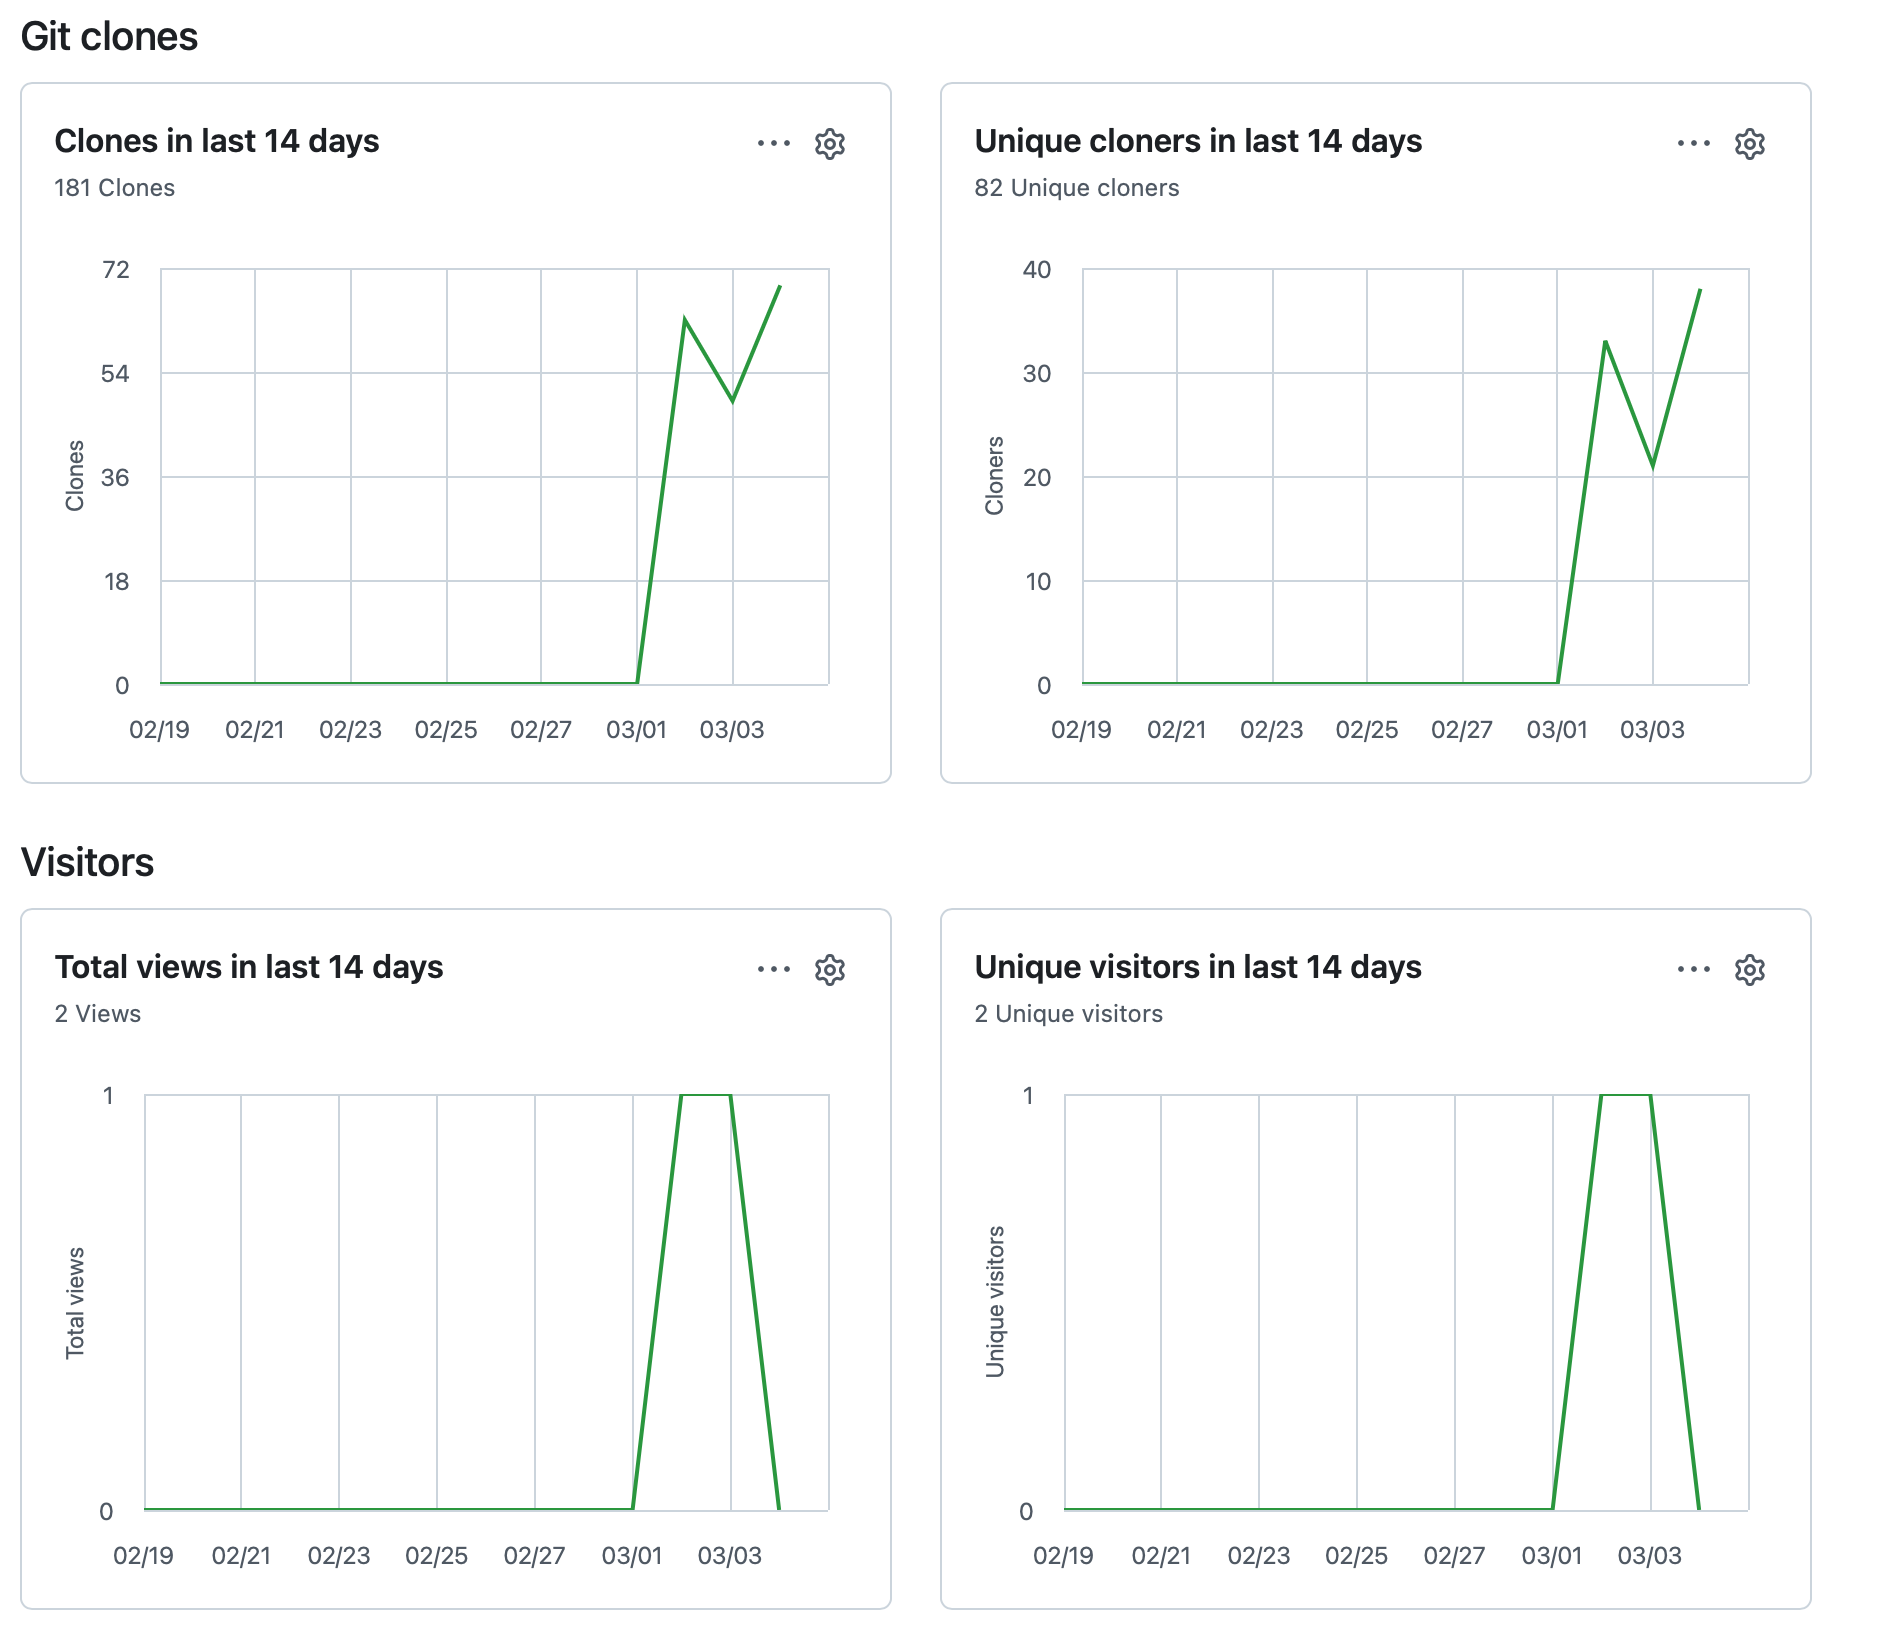Click the "Total views" vertical axis title
1878x1650 pixels.
tap(75, 1303)
